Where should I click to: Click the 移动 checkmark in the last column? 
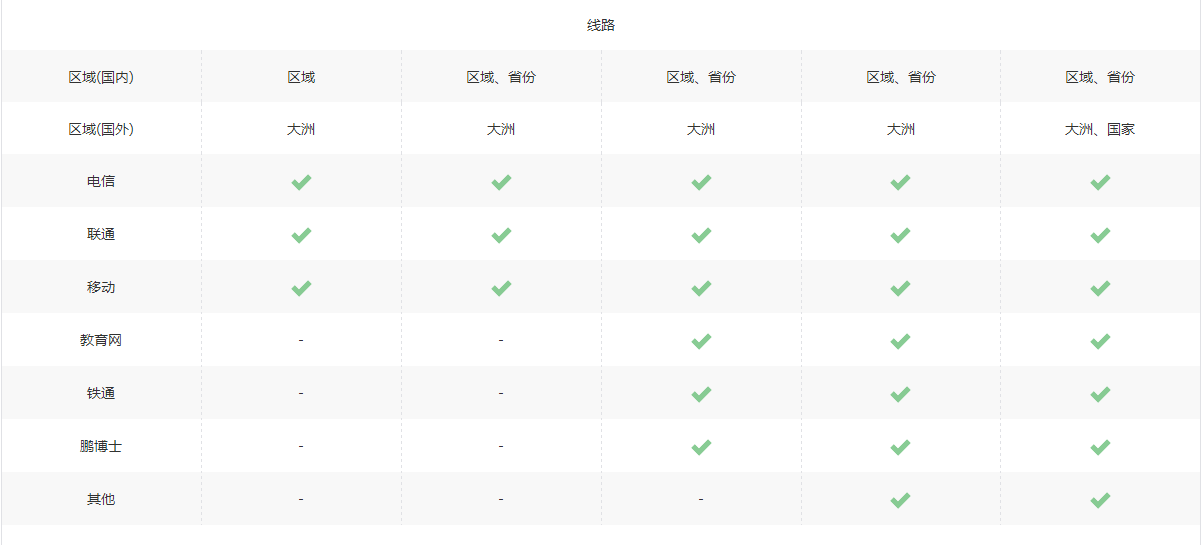coord(1100,288)
